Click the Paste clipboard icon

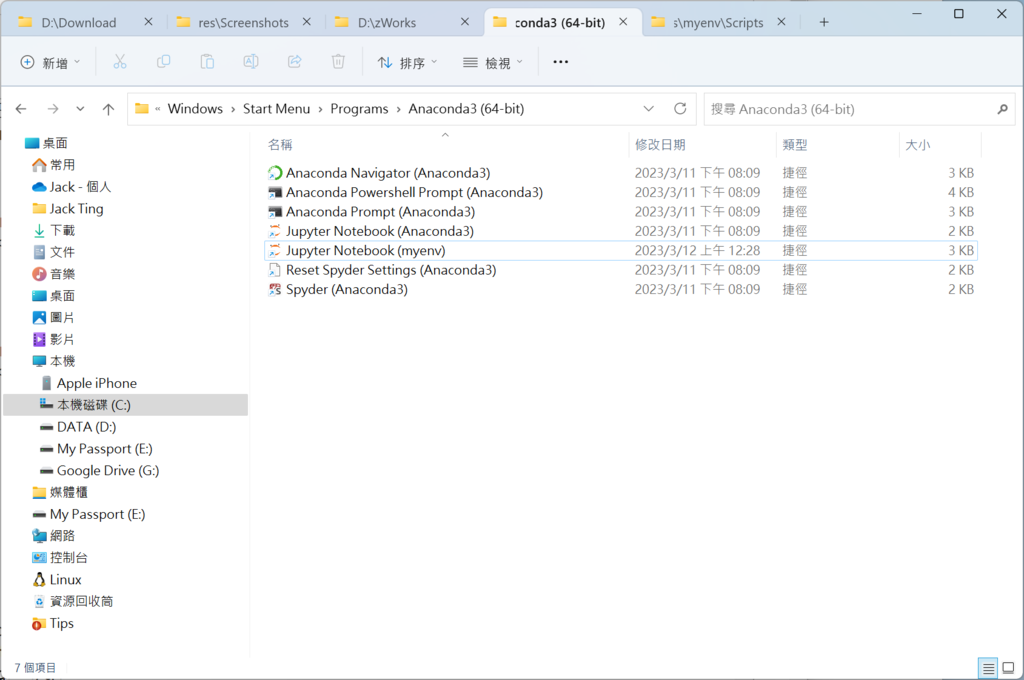coord(207,62)
